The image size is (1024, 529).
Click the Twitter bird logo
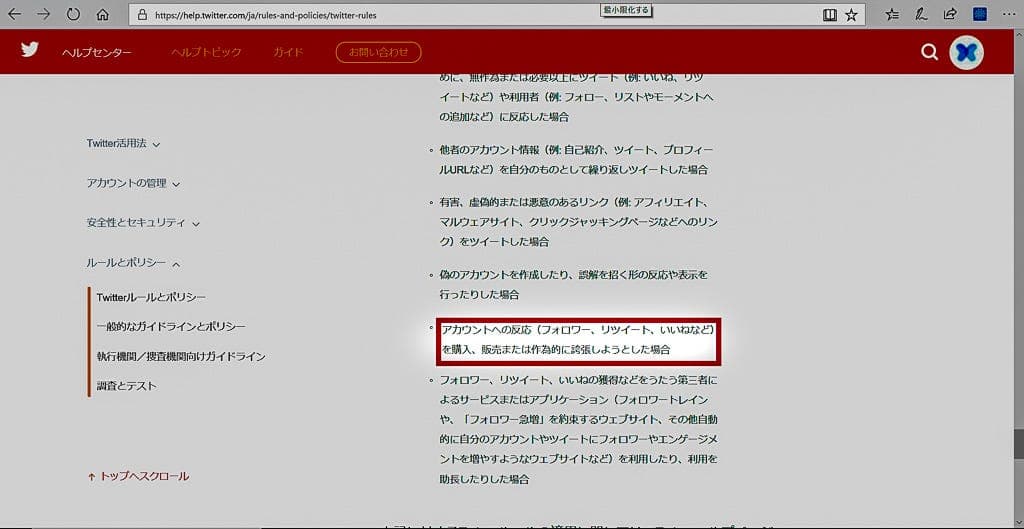click(x=30, y=50)
